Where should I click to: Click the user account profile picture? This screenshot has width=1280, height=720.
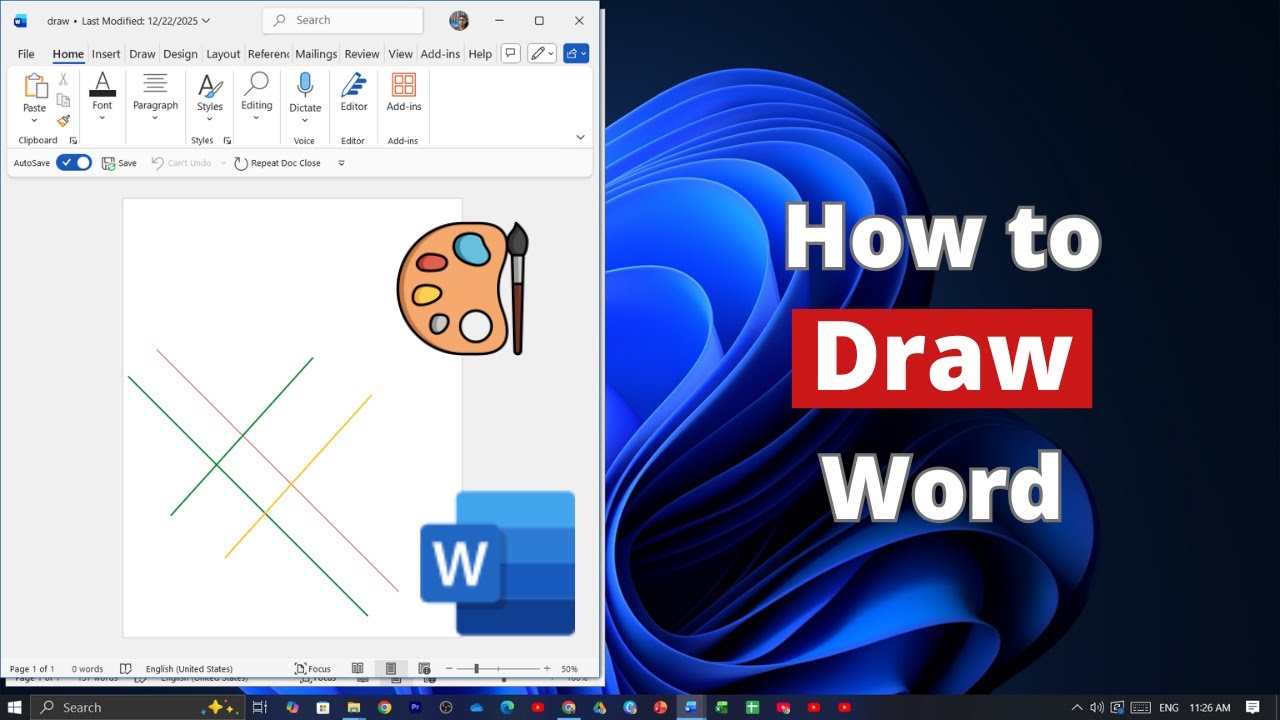click(459, 20)
